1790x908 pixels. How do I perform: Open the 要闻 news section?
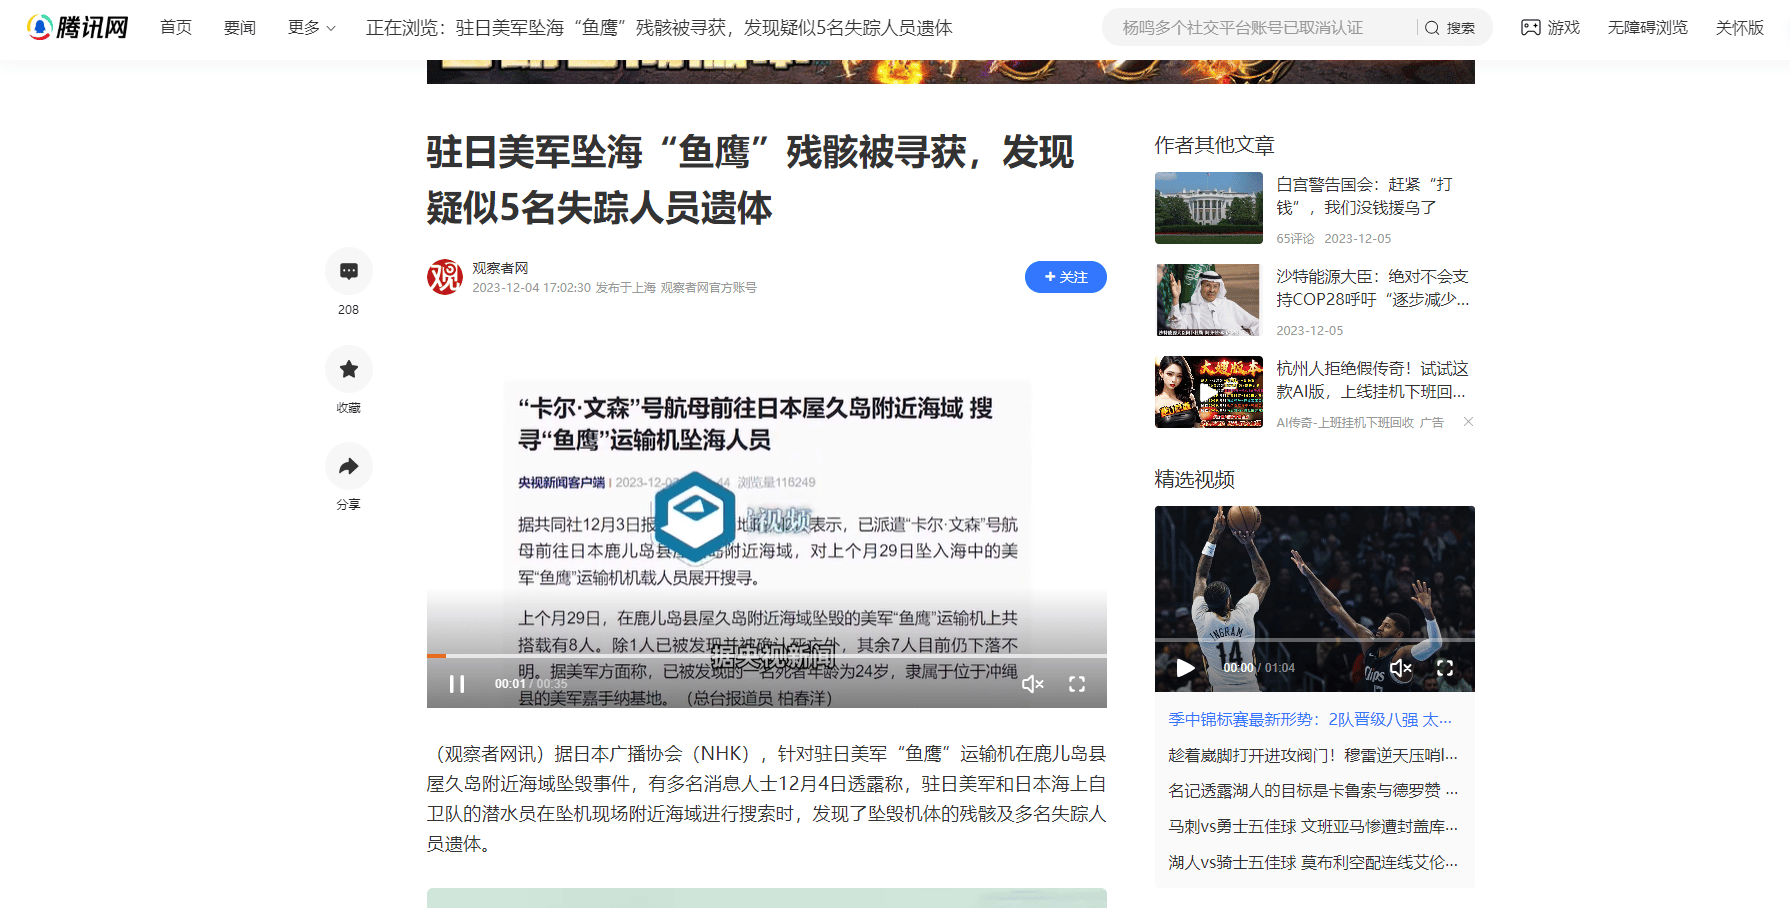[x=240, y=28]
